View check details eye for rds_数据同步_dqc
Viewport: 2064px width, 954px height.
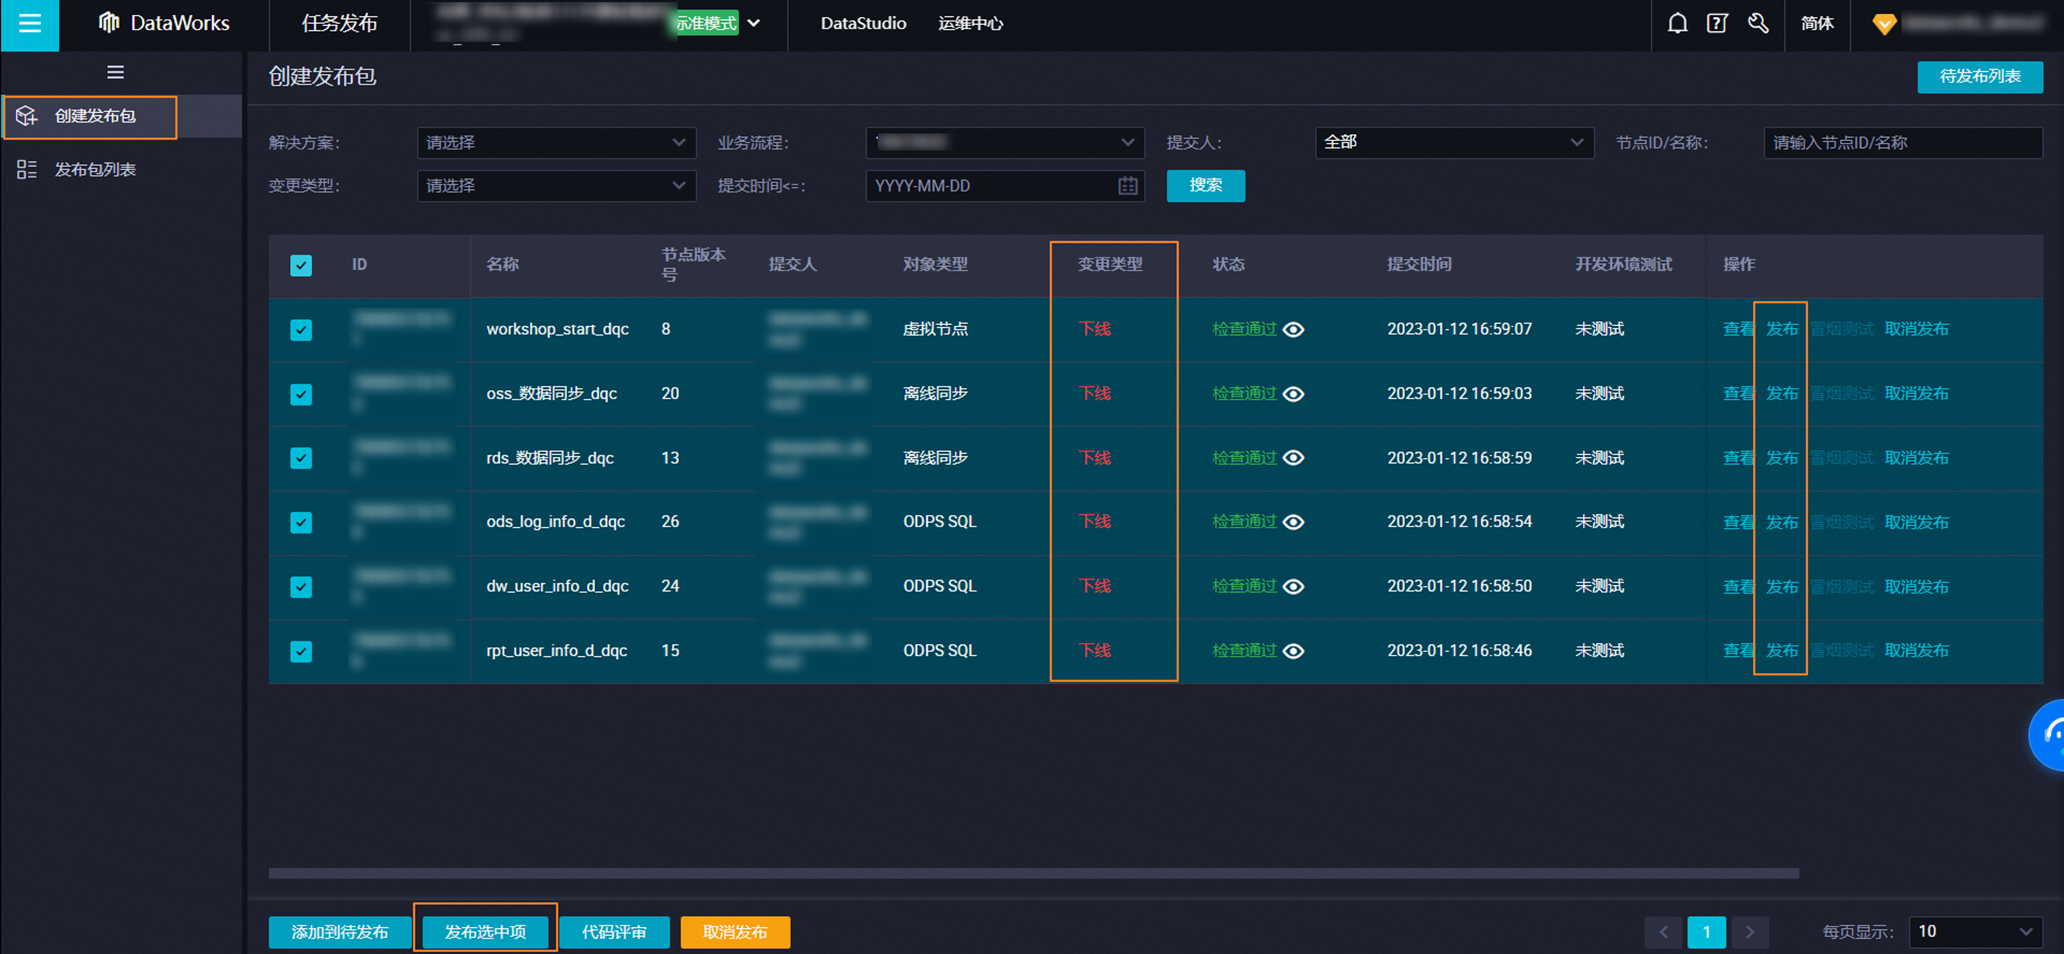tap(1293, 458)
